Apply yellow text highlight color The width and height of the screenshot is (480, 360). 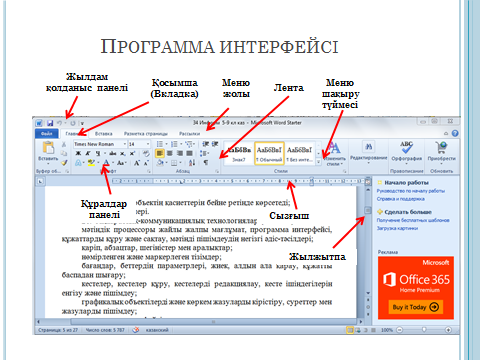pyautogui.click(x=91, y=163)
